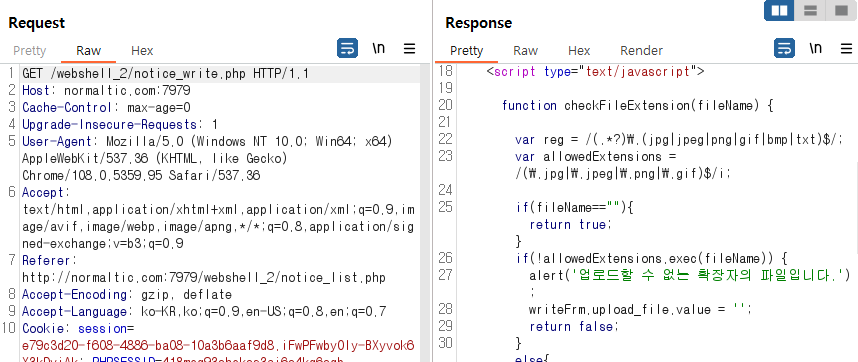This screenshot has width=858, height=362.
Task: Switch to Request Raw tab
Action: coord(88,51)
